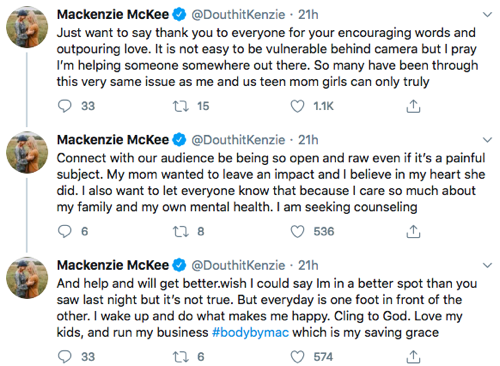500x366 pixels.
Task: Share the first tweet about encouraging words
Action: point(413,106)
